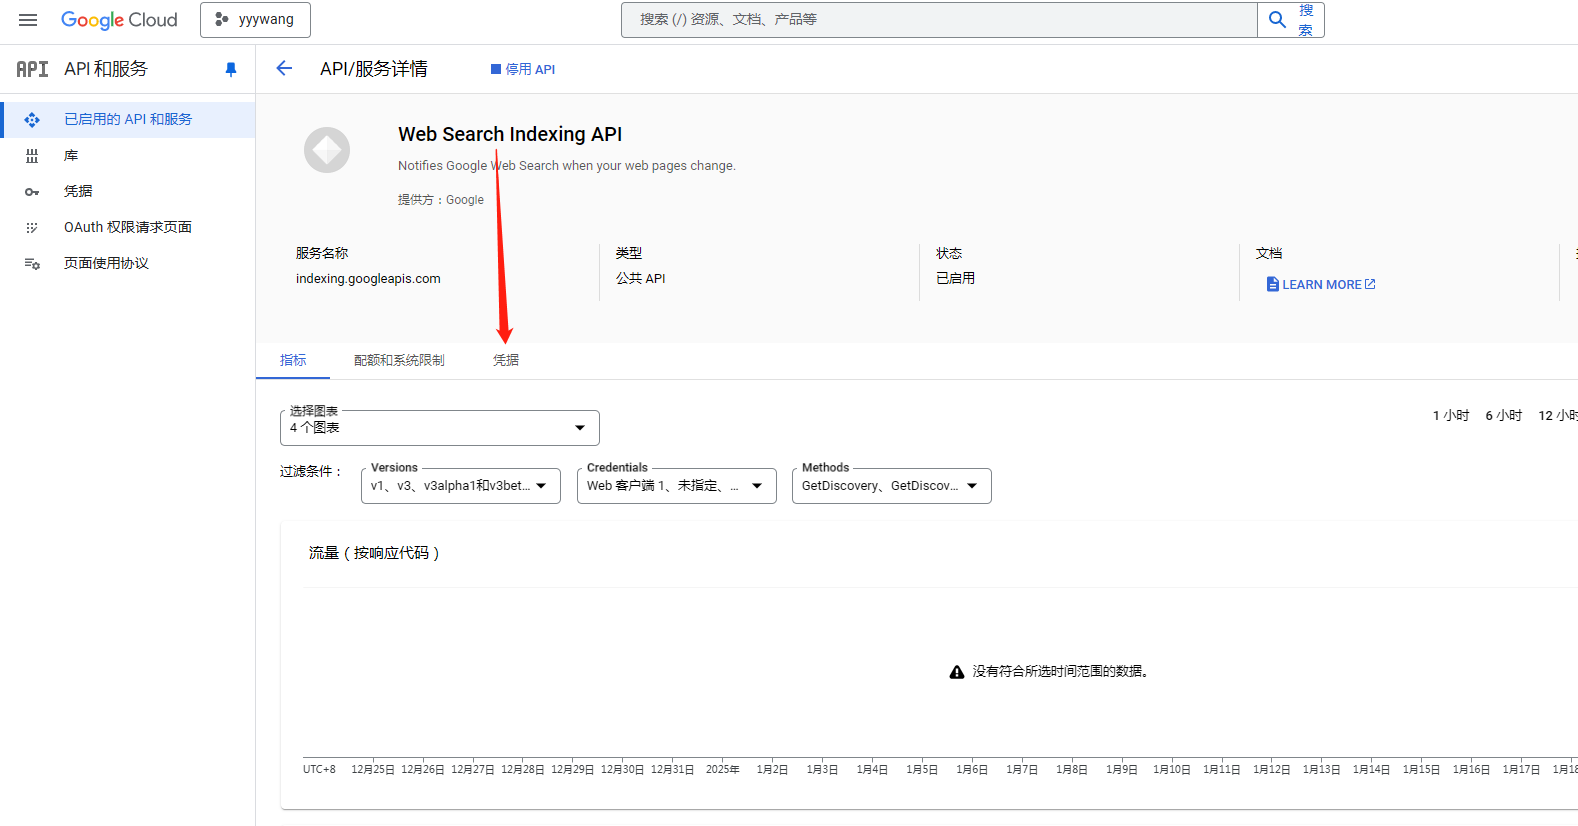This screenshot has width=1578, height=826.
Task: Click the Web Search Indexing API logo
Action: coord(327,150)
